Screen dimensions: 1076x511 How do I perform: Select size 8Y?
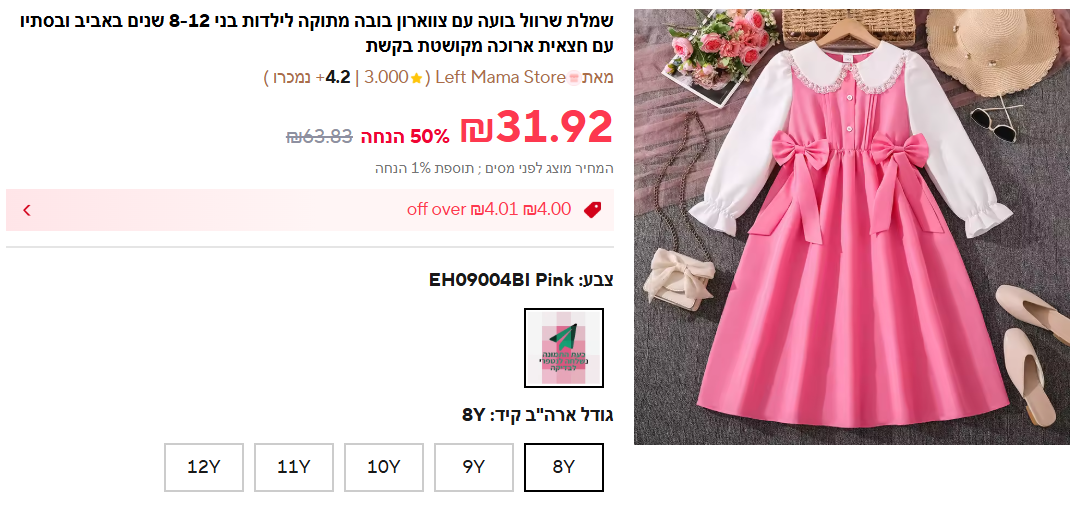[x=563, y=467]
